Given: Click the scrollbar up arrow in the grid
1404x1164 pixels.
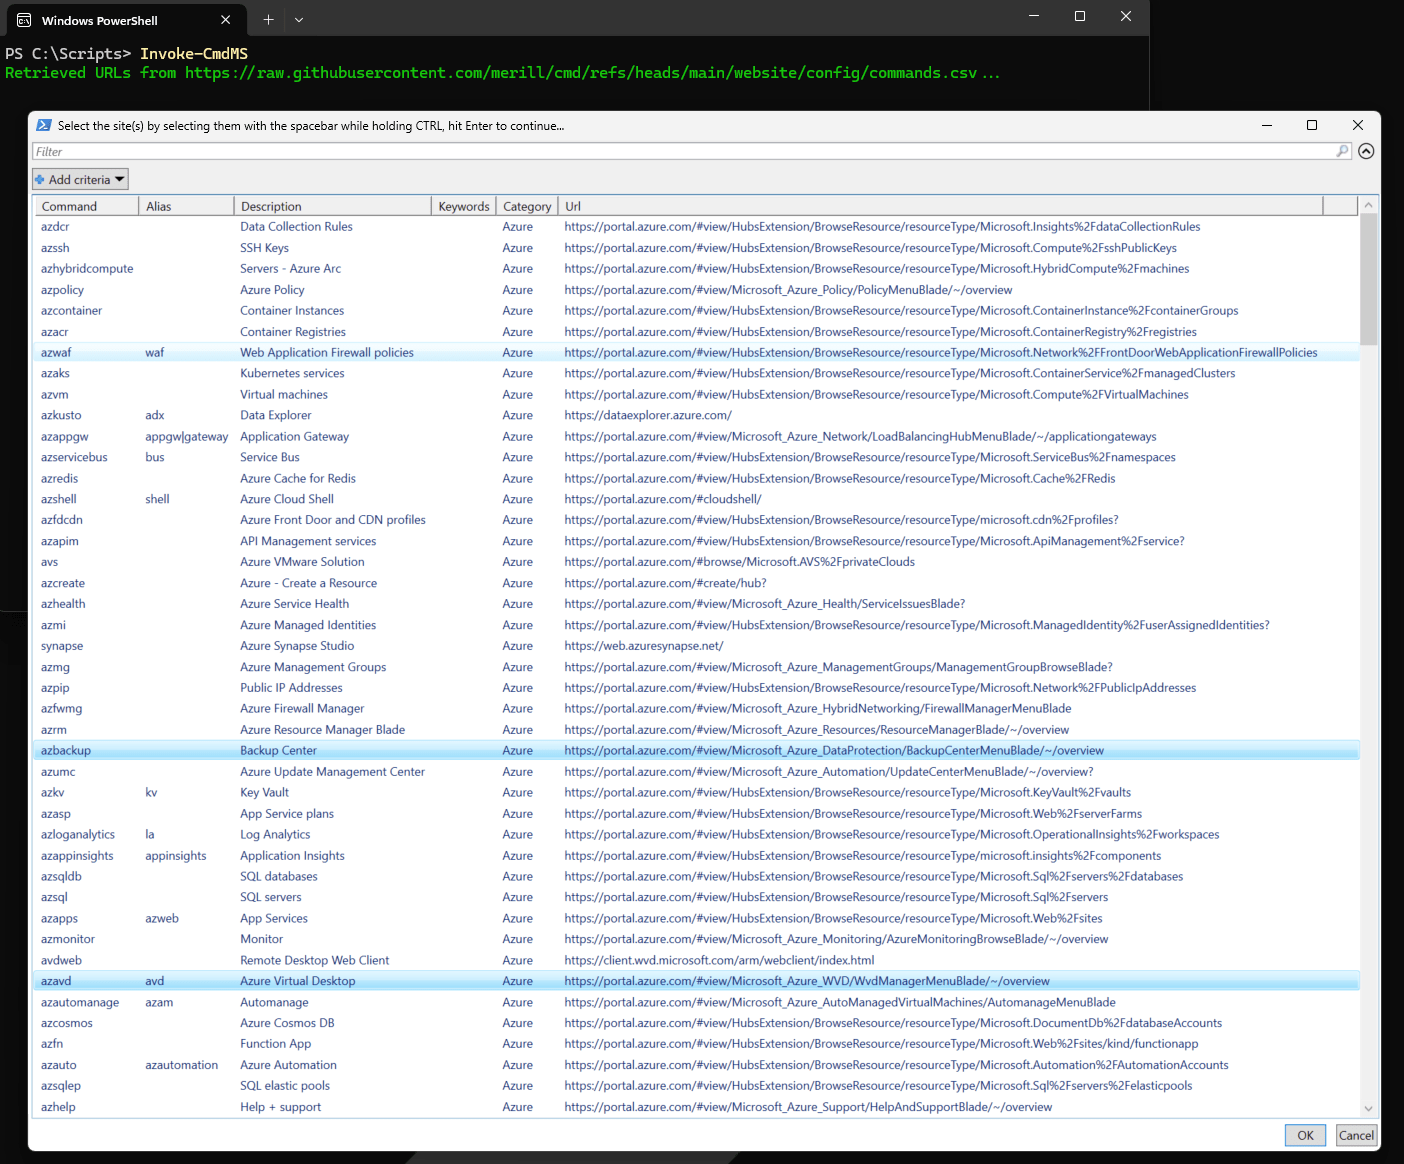Looking at the screenshot, I should (1369, 205).
